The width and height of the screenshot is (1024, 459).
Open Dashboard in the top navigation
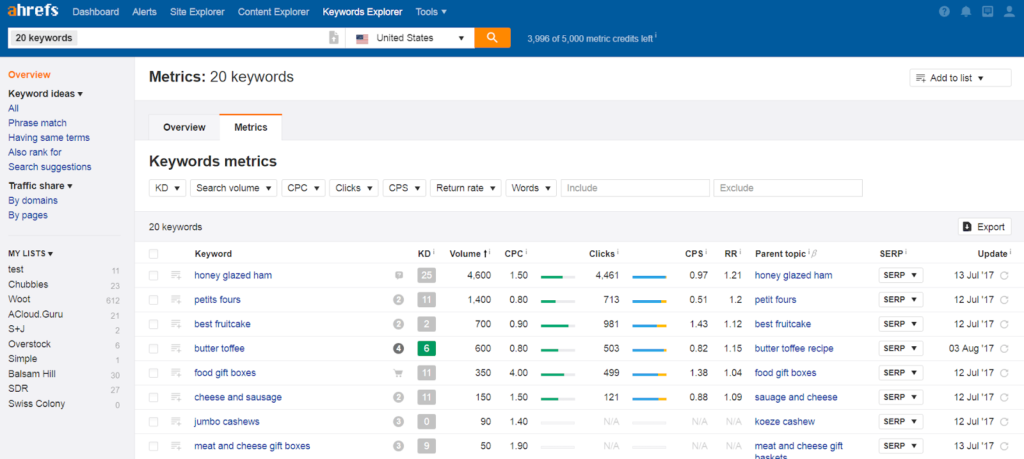[x=96, y=12]
